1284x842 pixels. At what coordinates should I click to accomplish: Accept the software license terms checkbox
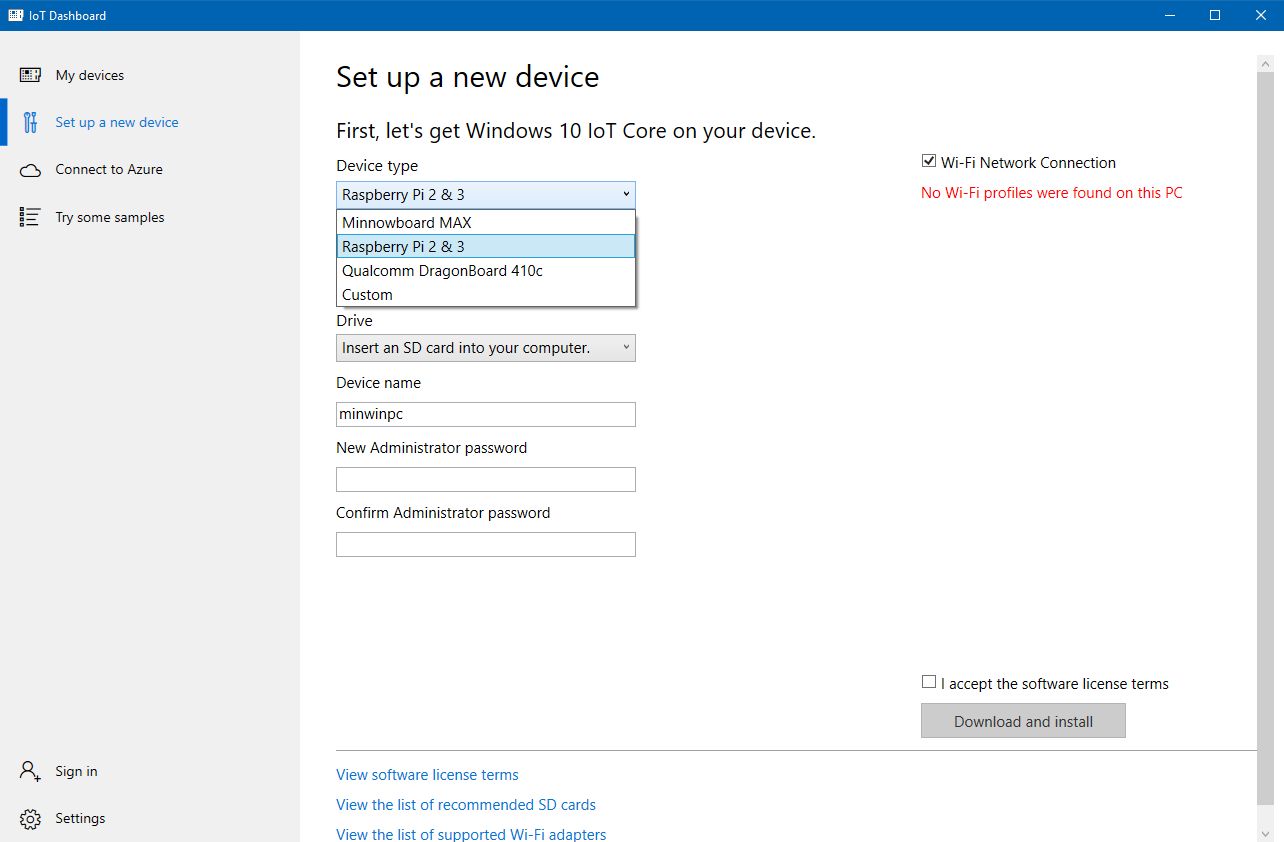(x=929, y=682)
